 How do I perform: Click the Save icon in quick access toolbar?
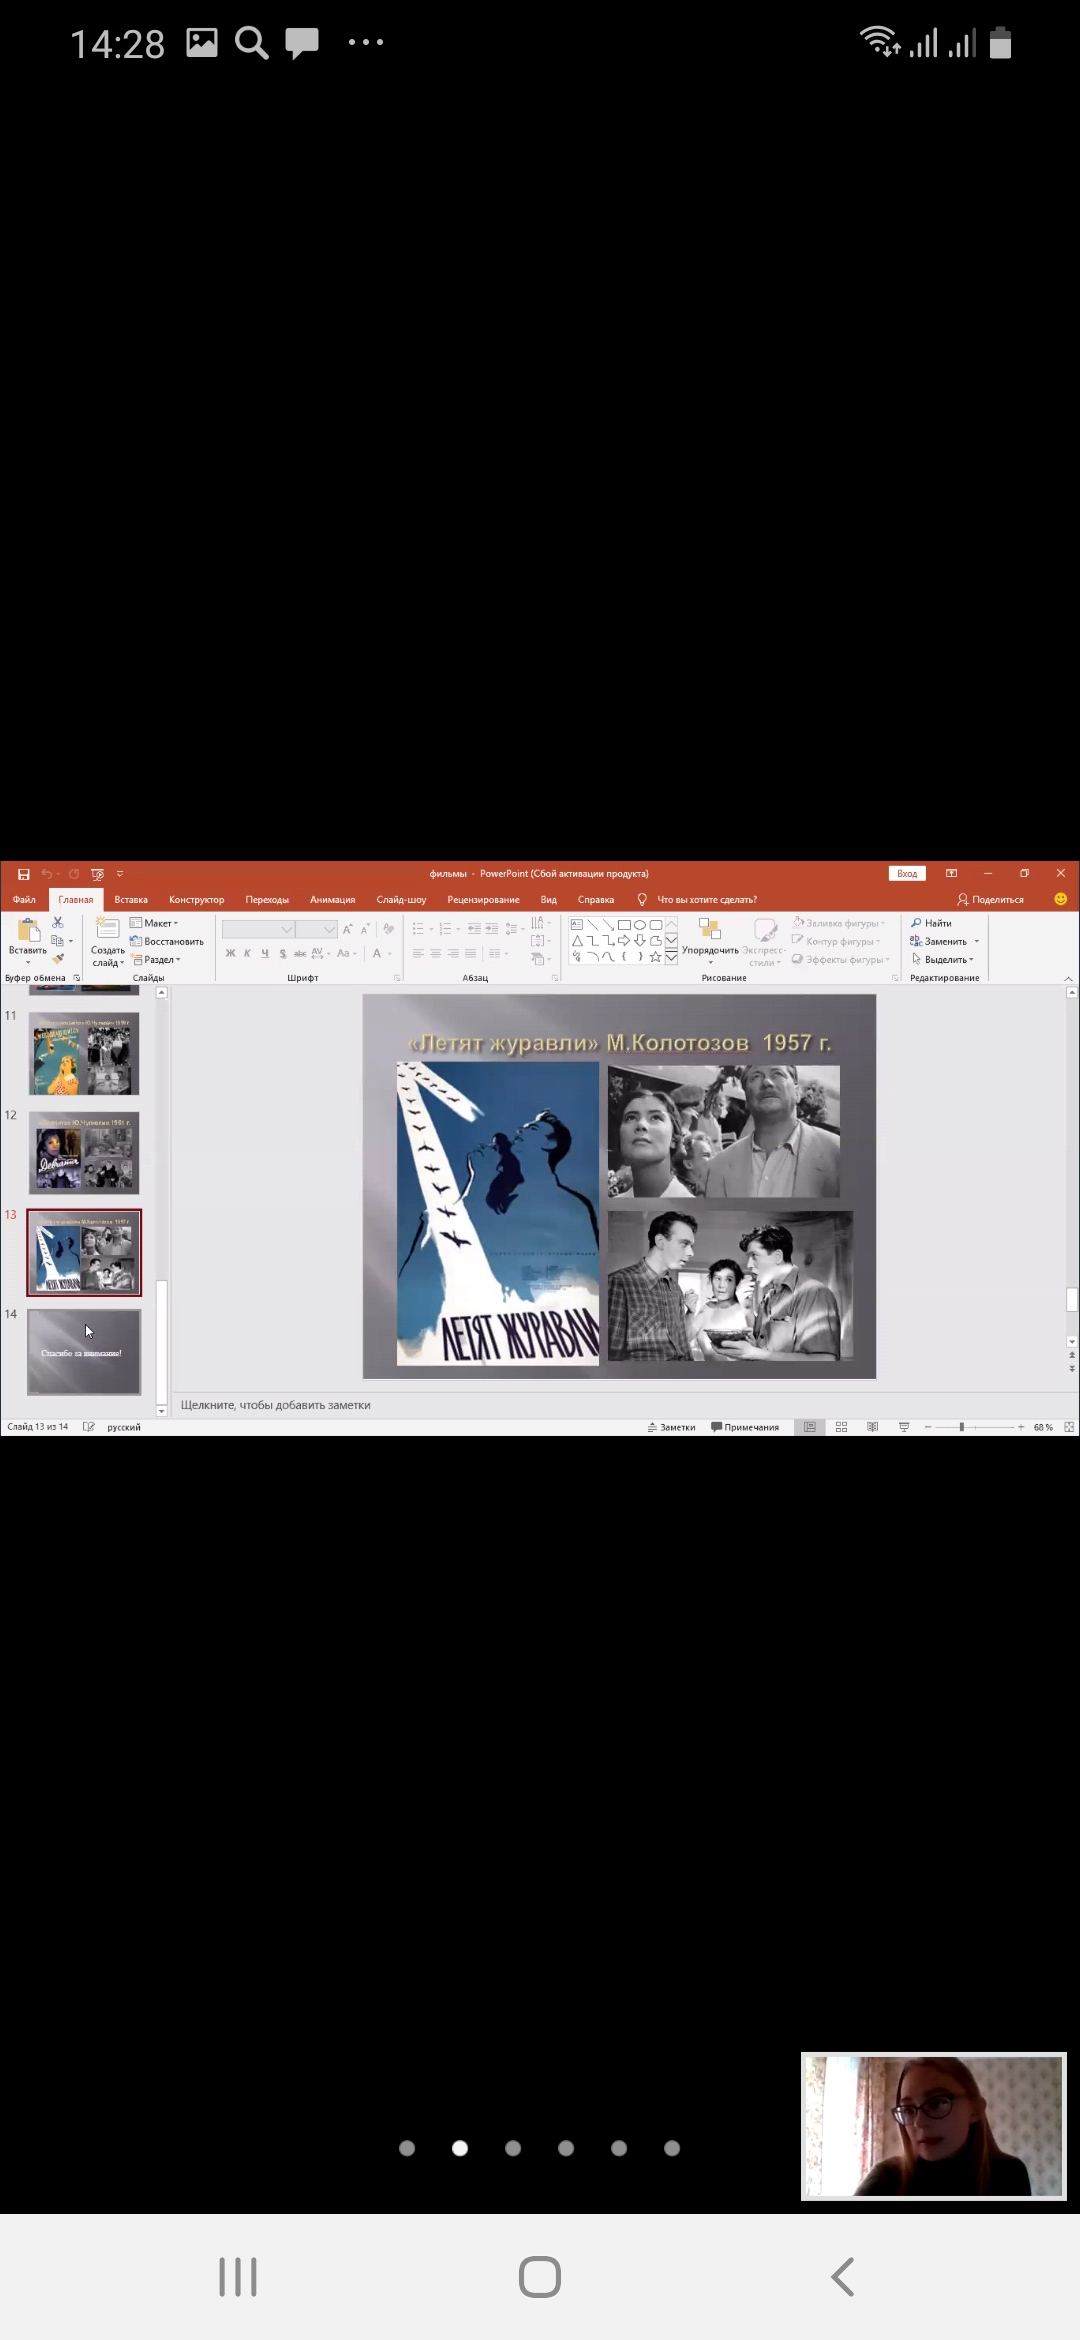pyautogui.click(x=23, y=874)
